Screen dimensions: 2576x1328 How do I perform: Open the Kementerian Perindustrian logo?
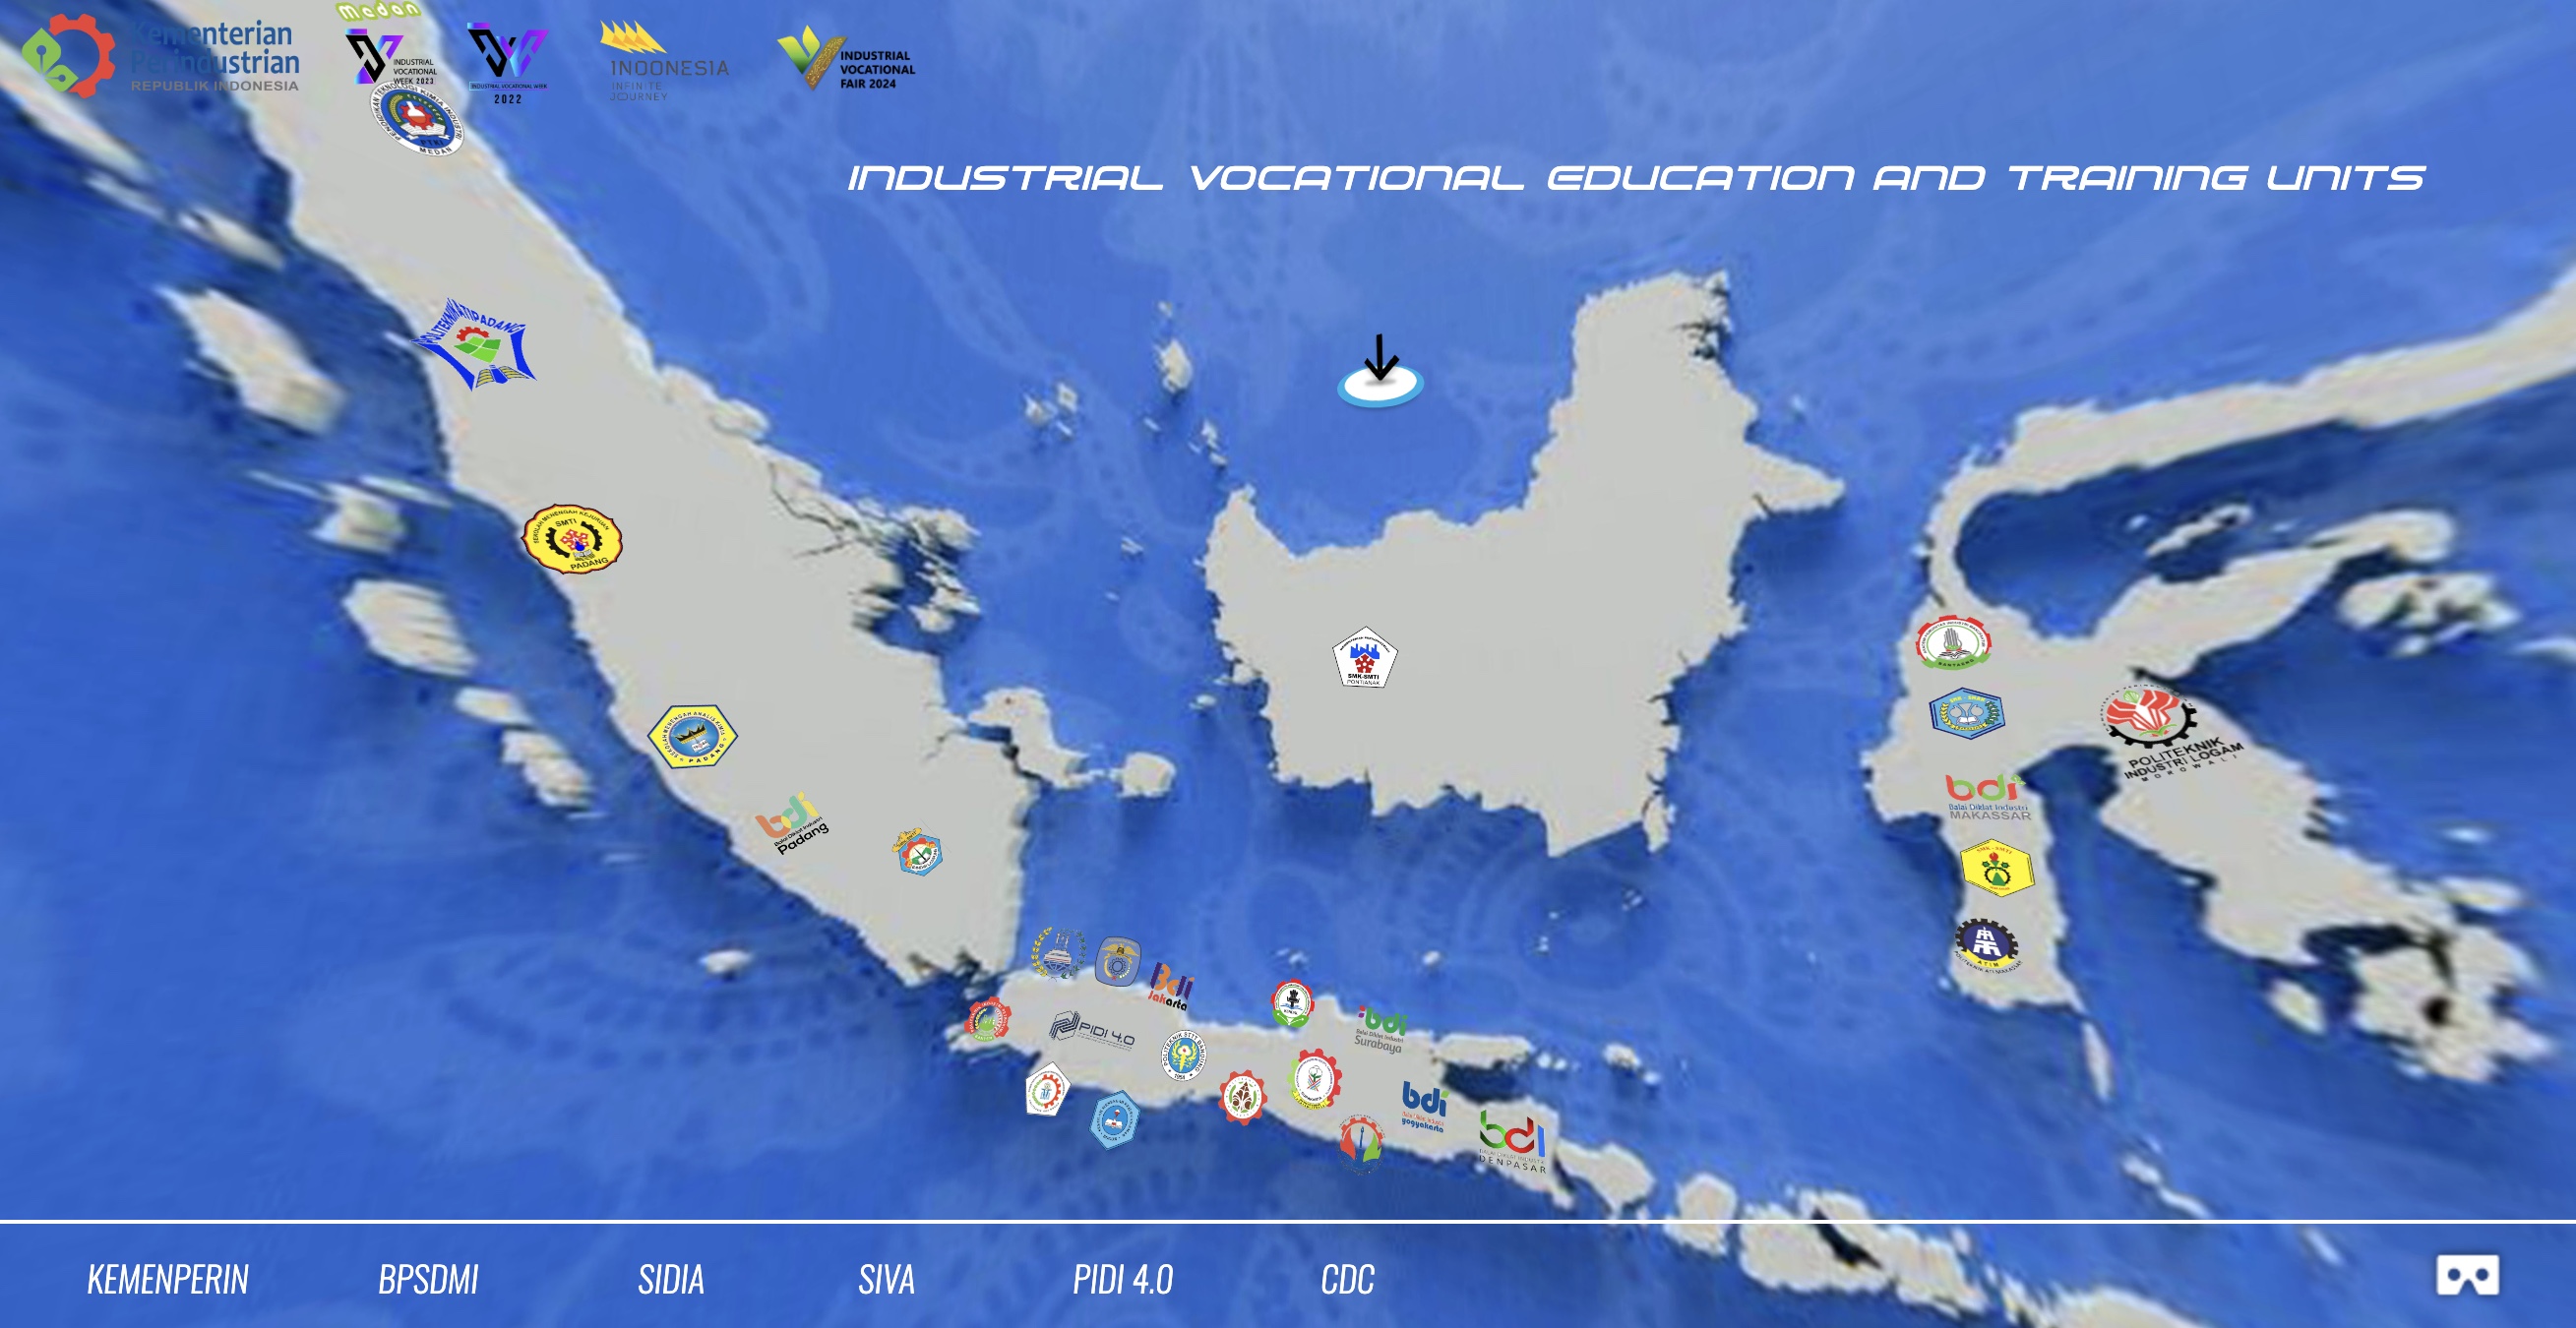(x=161, y=57)
